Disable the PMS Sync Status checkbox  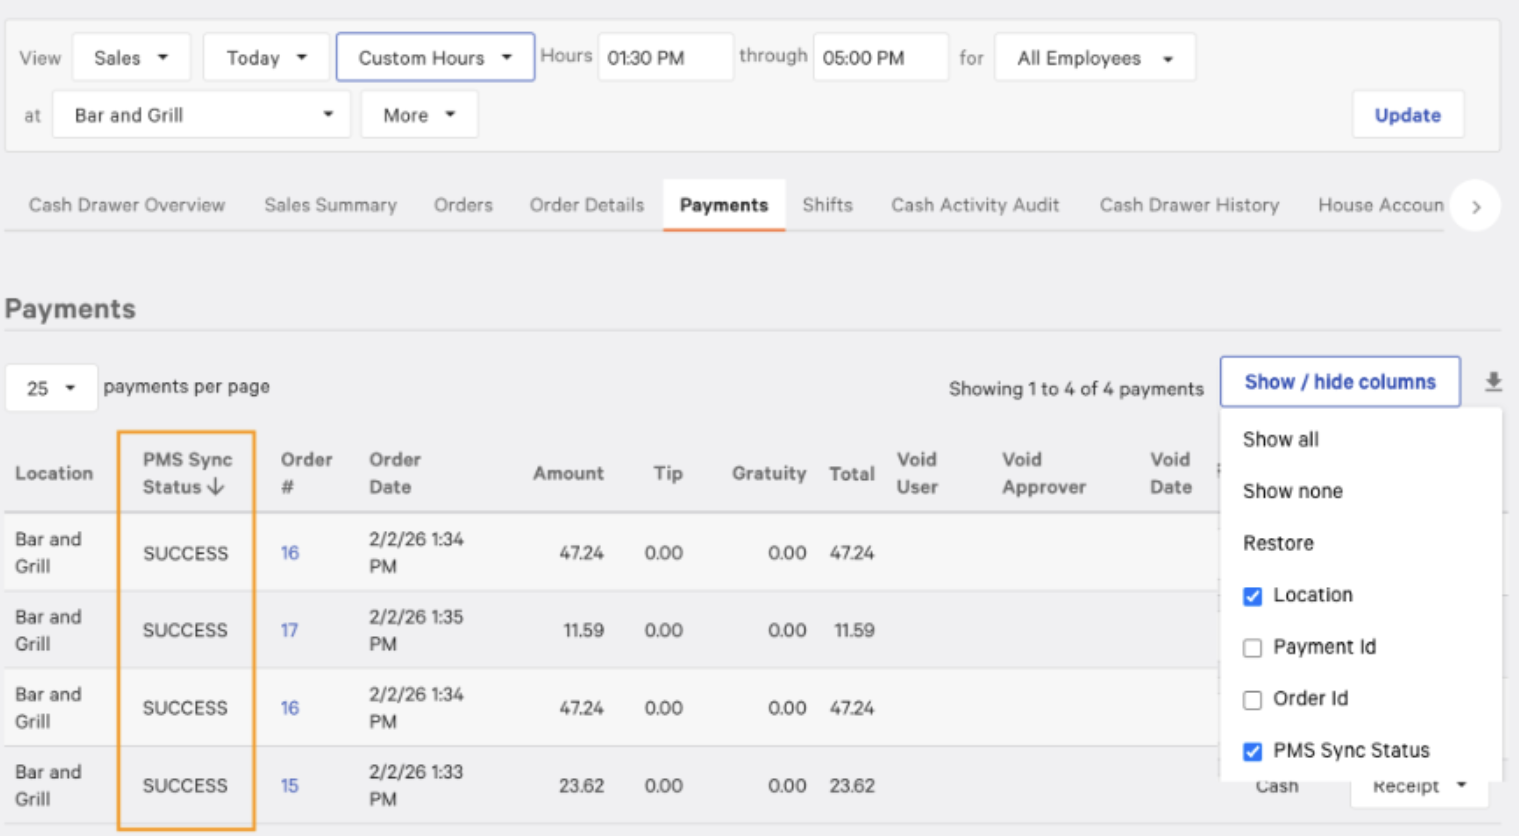pyautogui.click(x=1252, y=751)
